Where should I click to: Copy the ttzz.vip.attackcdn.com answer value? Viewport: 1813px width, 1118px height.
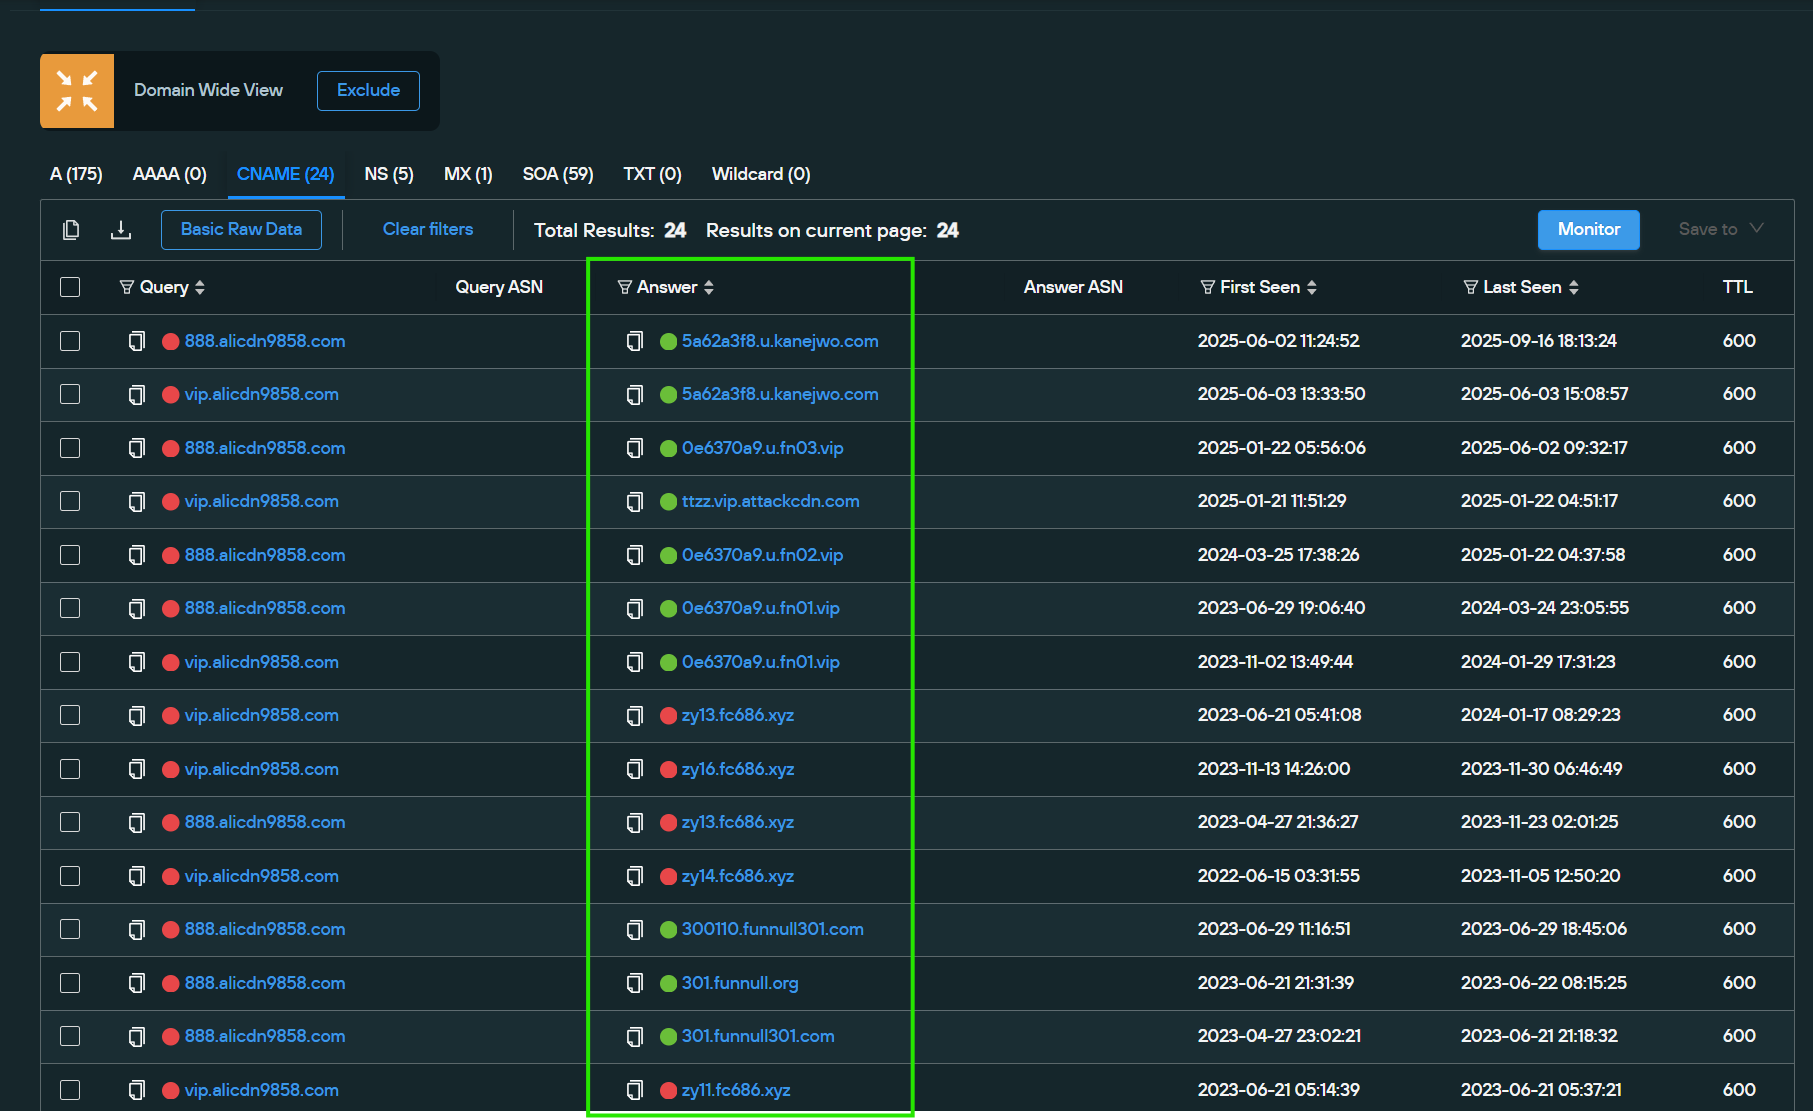click(x=634, y=502)
